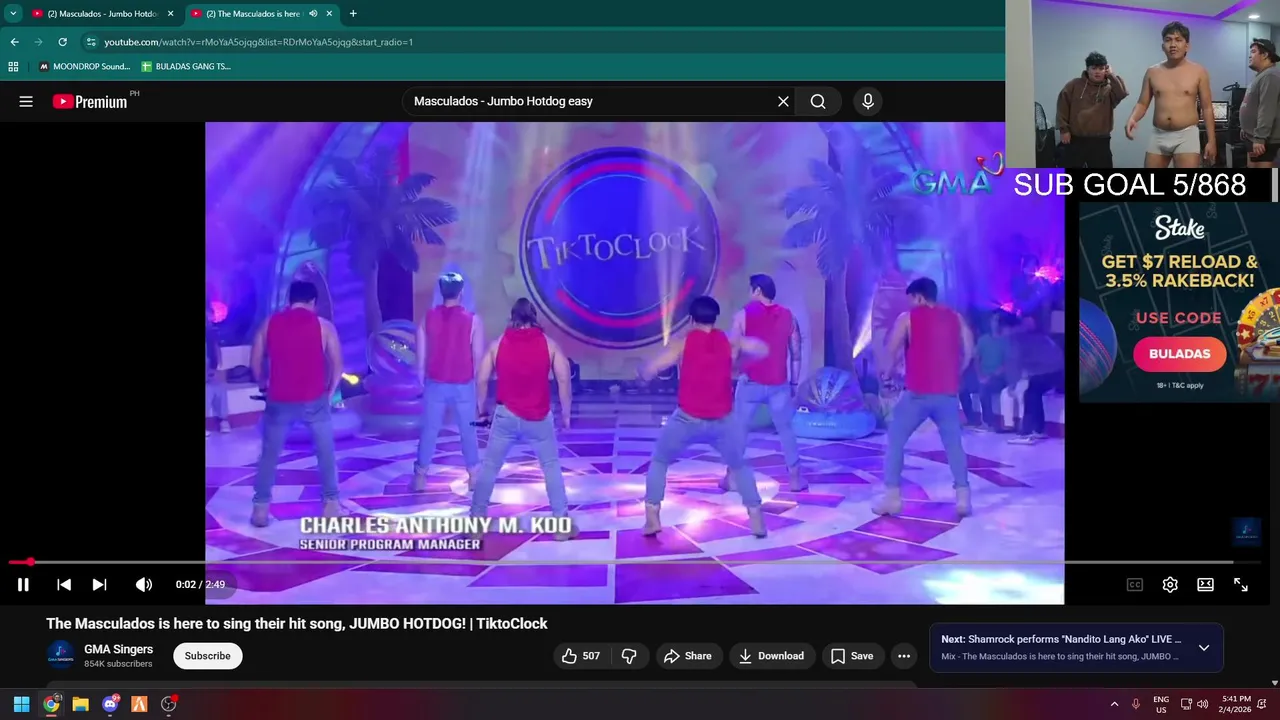Screen dimensions: 1280x720
Task: Go to the previous video
Action: click(64, 584)
